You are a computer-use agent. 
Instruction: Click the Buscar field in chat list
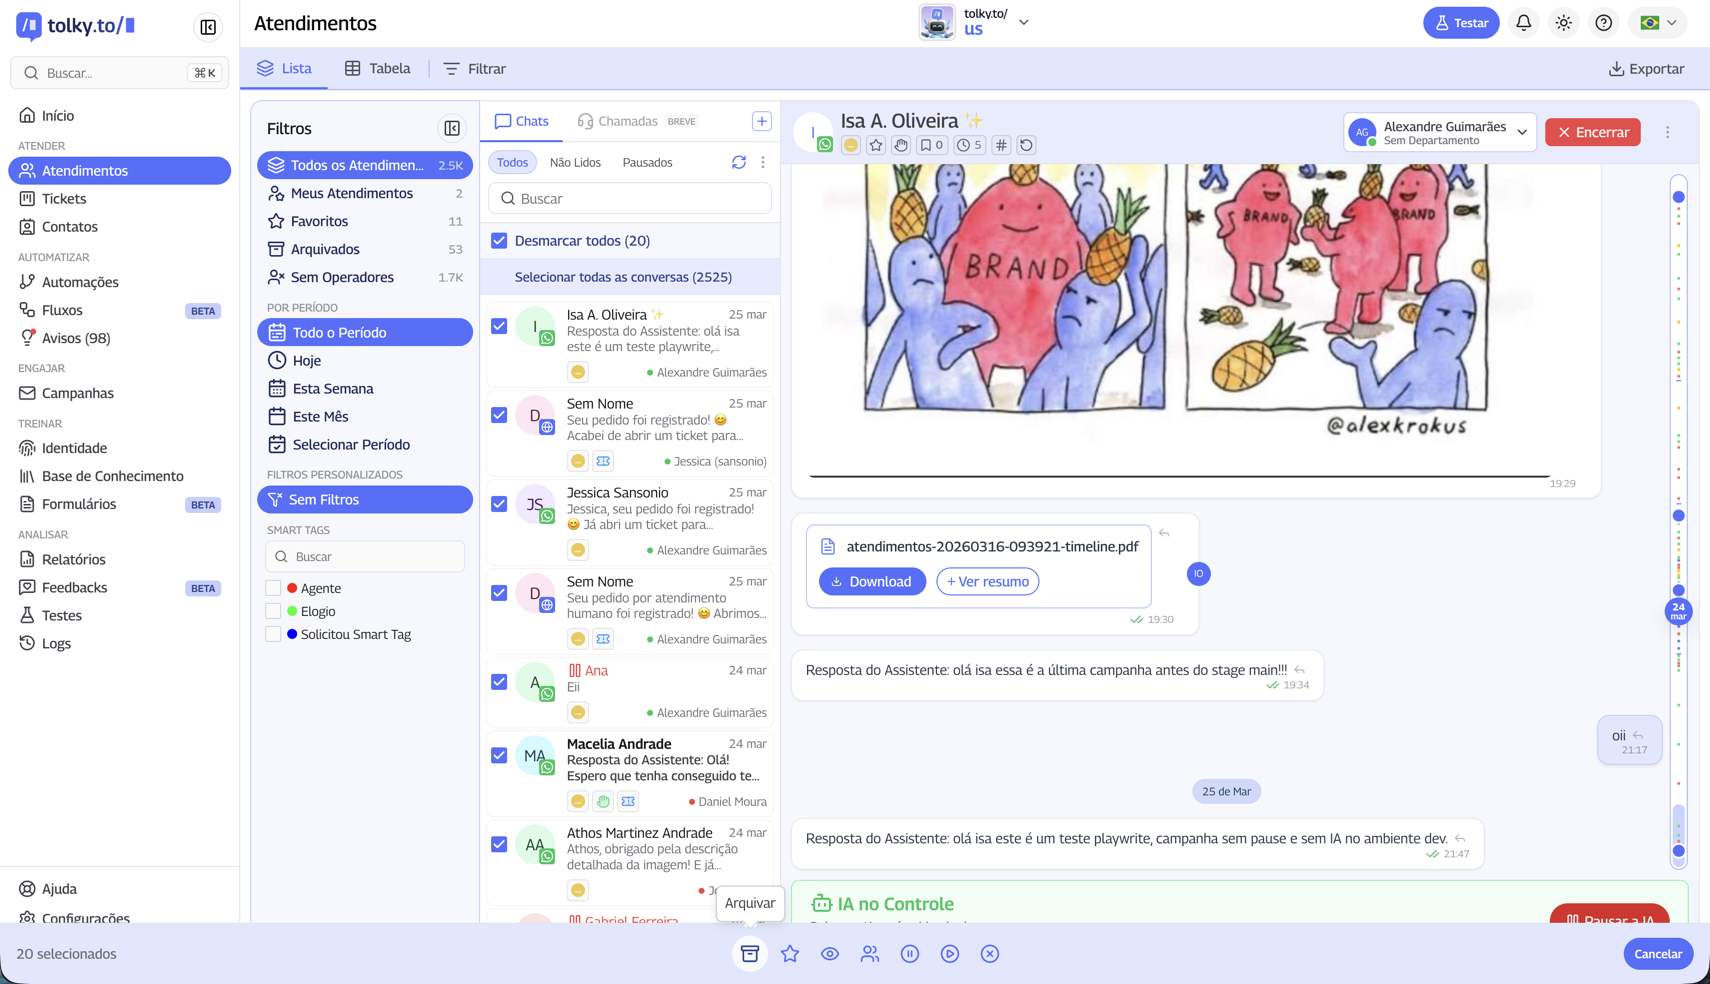630,199
